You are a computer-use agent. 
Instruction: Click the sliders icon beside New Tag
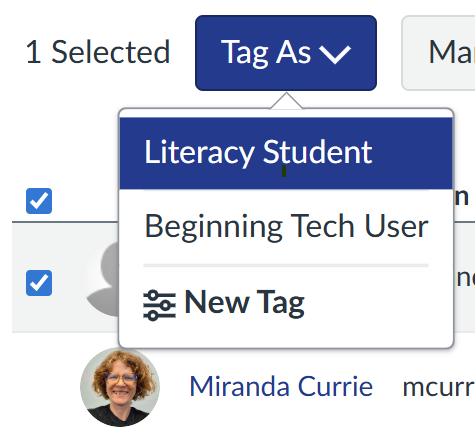[159, 305]
